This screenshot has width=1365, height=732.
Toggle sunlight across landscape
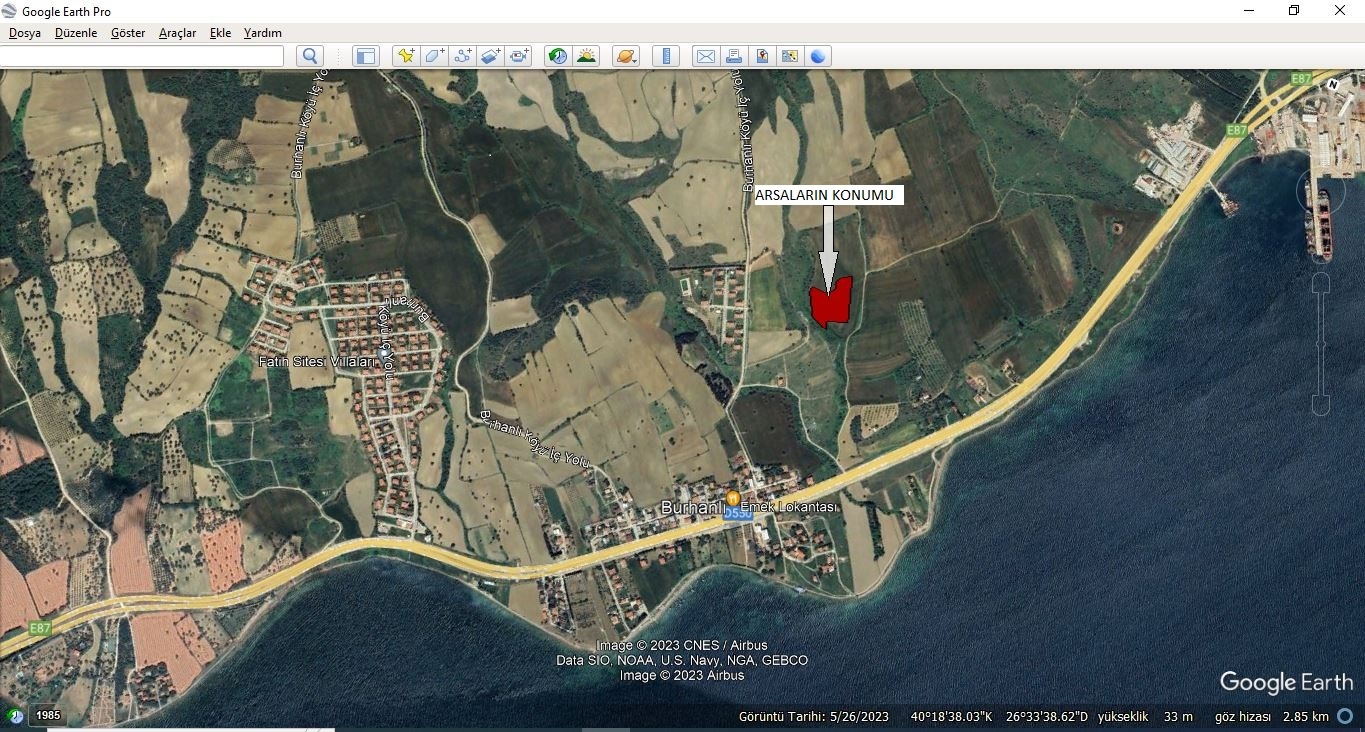click(586, 56)
